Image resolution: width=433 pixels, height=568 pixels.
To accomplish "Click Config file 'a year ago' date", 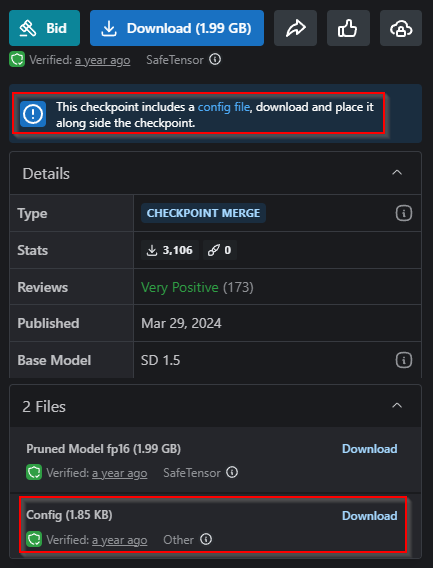I will [120, 540].
